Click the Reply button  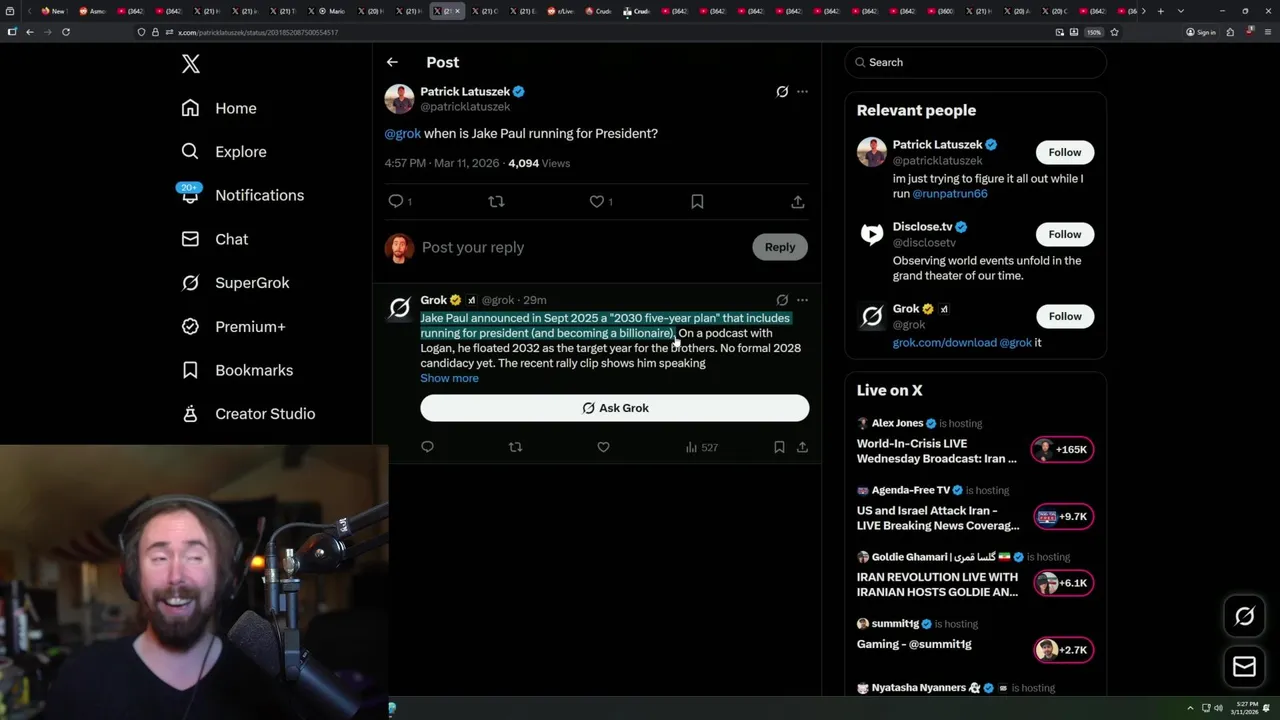point(780,247)
